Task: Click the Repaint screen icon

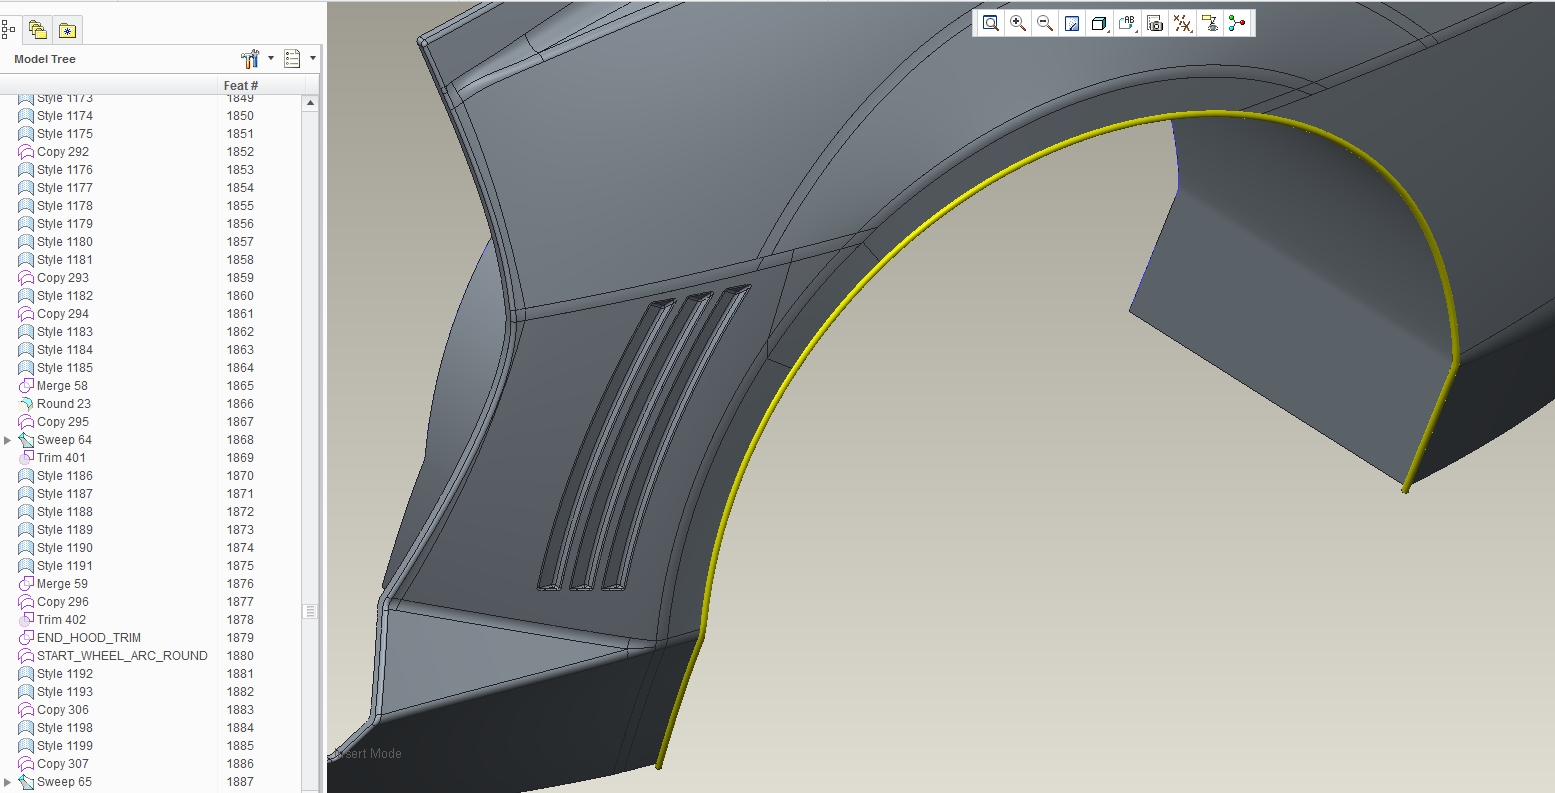Action: [1072, 23]
